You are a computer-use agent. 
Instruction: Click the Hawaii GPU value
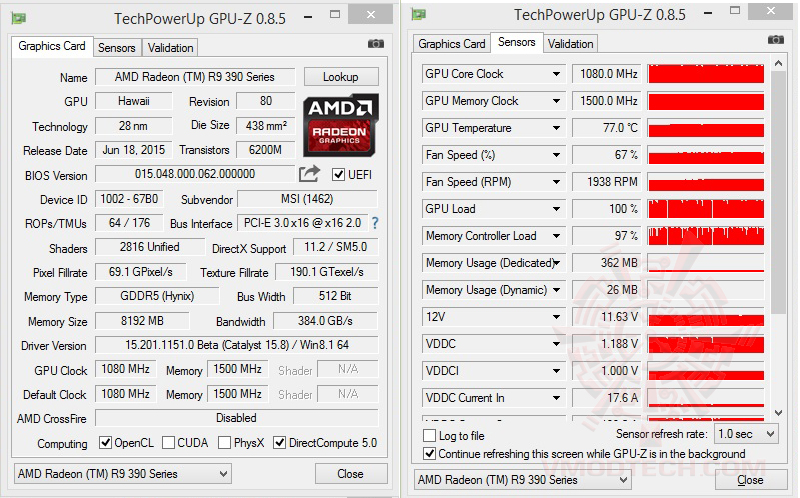(x=134, y=101)
